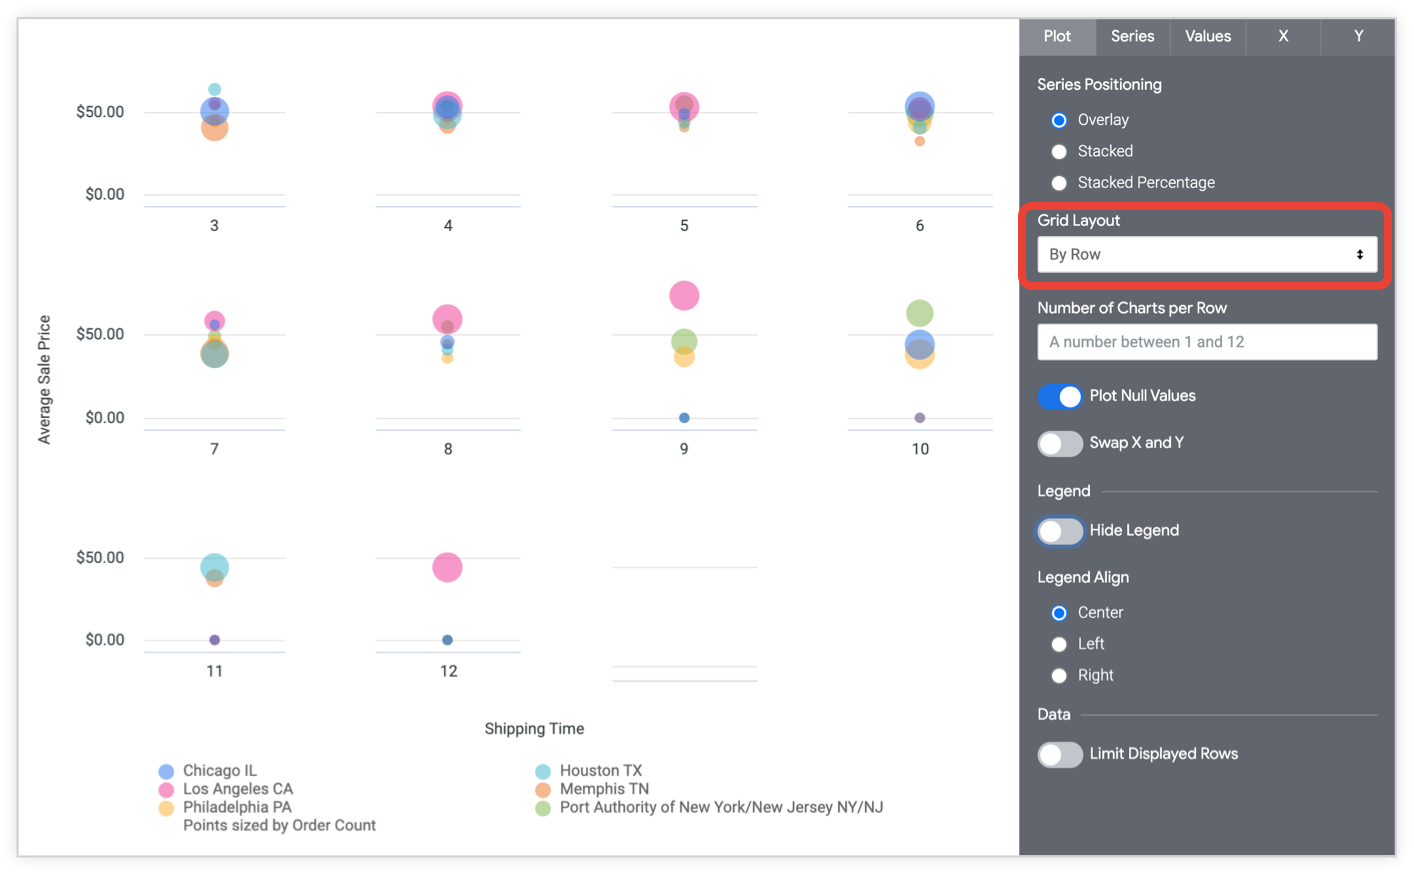This screenshot has width=1414, height=874.
Task: Click the Philadelphia PA legend dot
Action: point(166,808)
